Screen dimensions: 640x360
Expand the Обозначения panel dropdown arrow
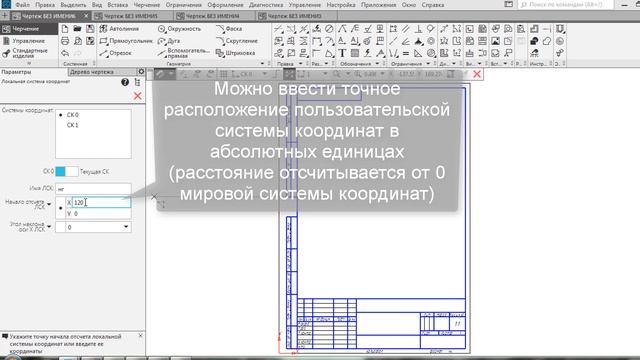377,64
